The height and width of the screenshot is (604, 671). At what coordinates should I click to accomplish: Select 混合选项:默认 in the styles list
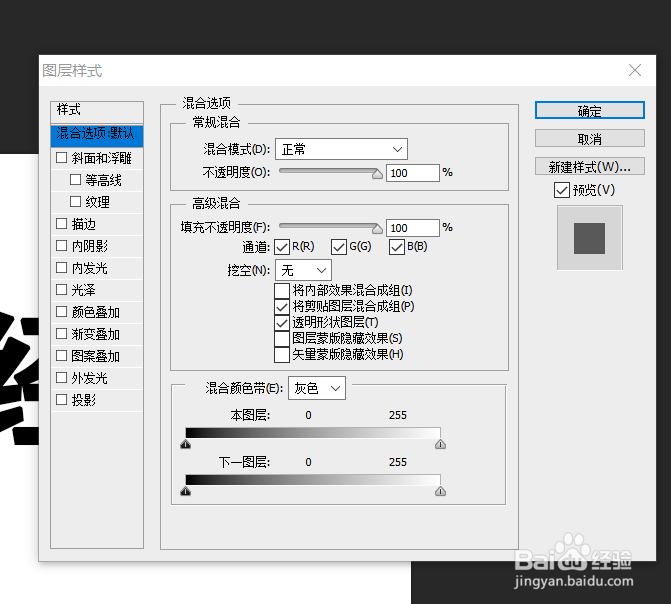[97, 135]
